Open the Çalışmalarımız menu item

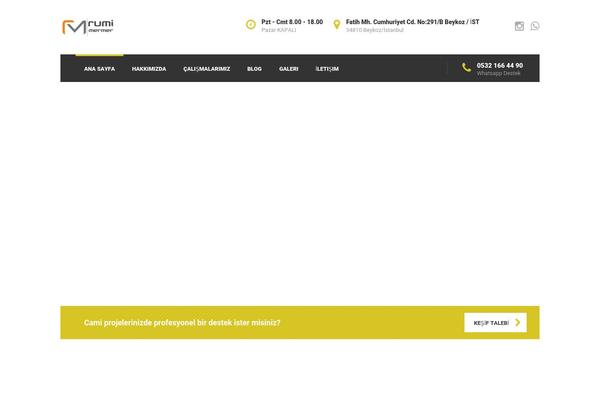207,69
